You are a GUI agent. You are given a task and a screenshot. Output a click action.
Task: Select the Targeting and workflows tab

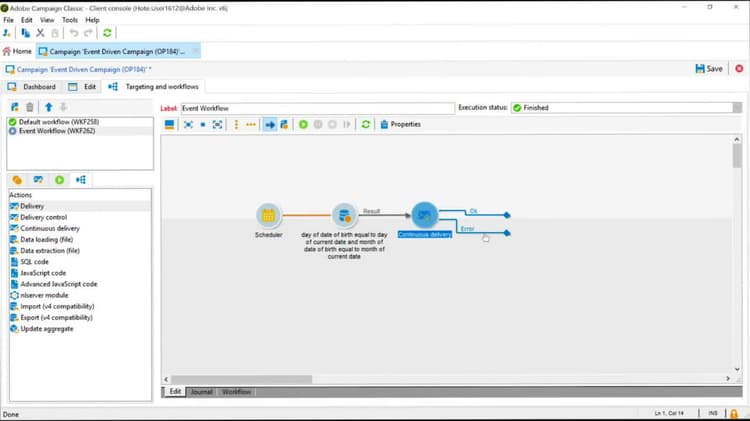click(x=154, y=87)
